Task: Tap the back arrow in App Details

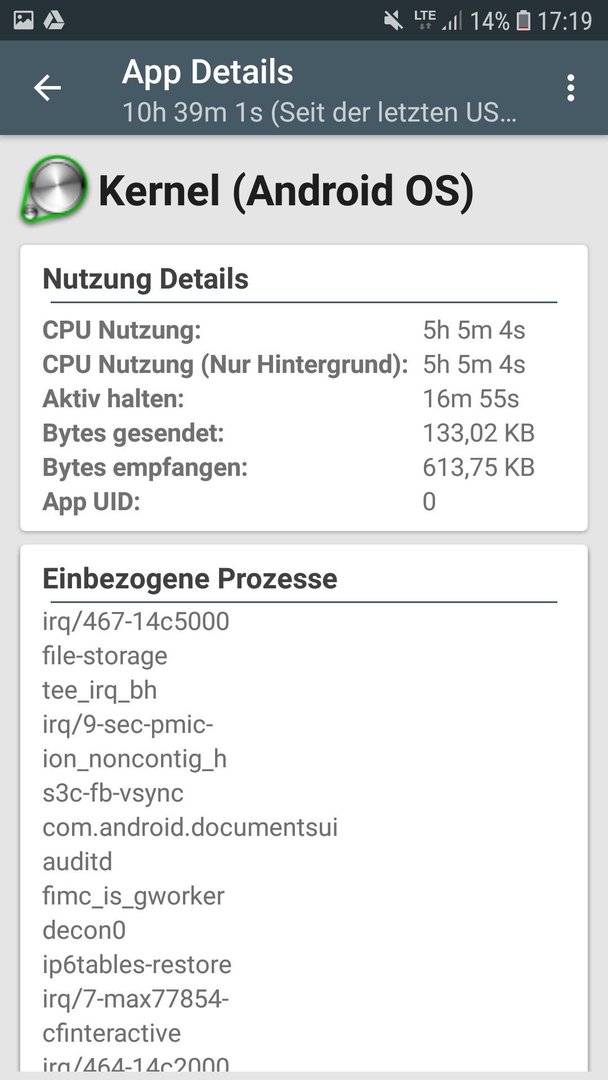Action: (48, 88)
